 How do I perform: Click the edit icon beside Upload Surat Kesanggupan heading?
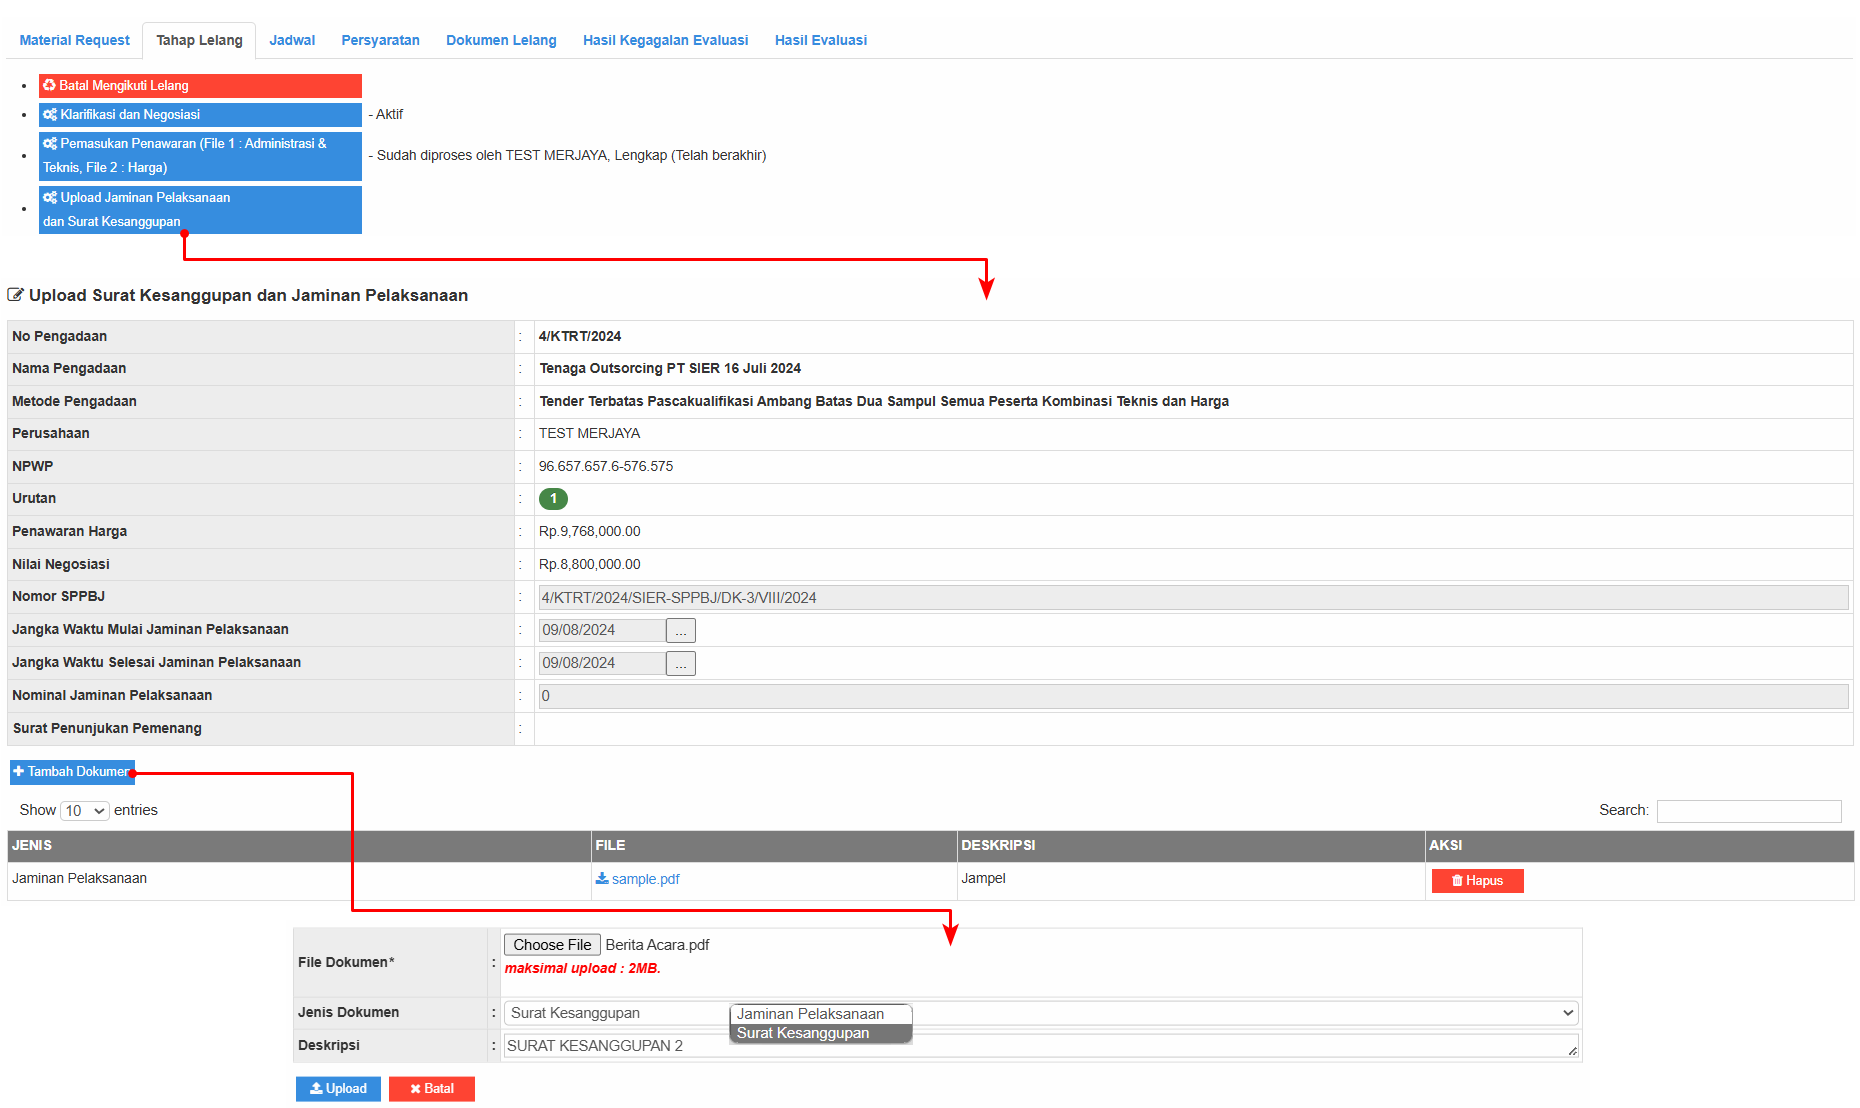click(x=15, y=295)
